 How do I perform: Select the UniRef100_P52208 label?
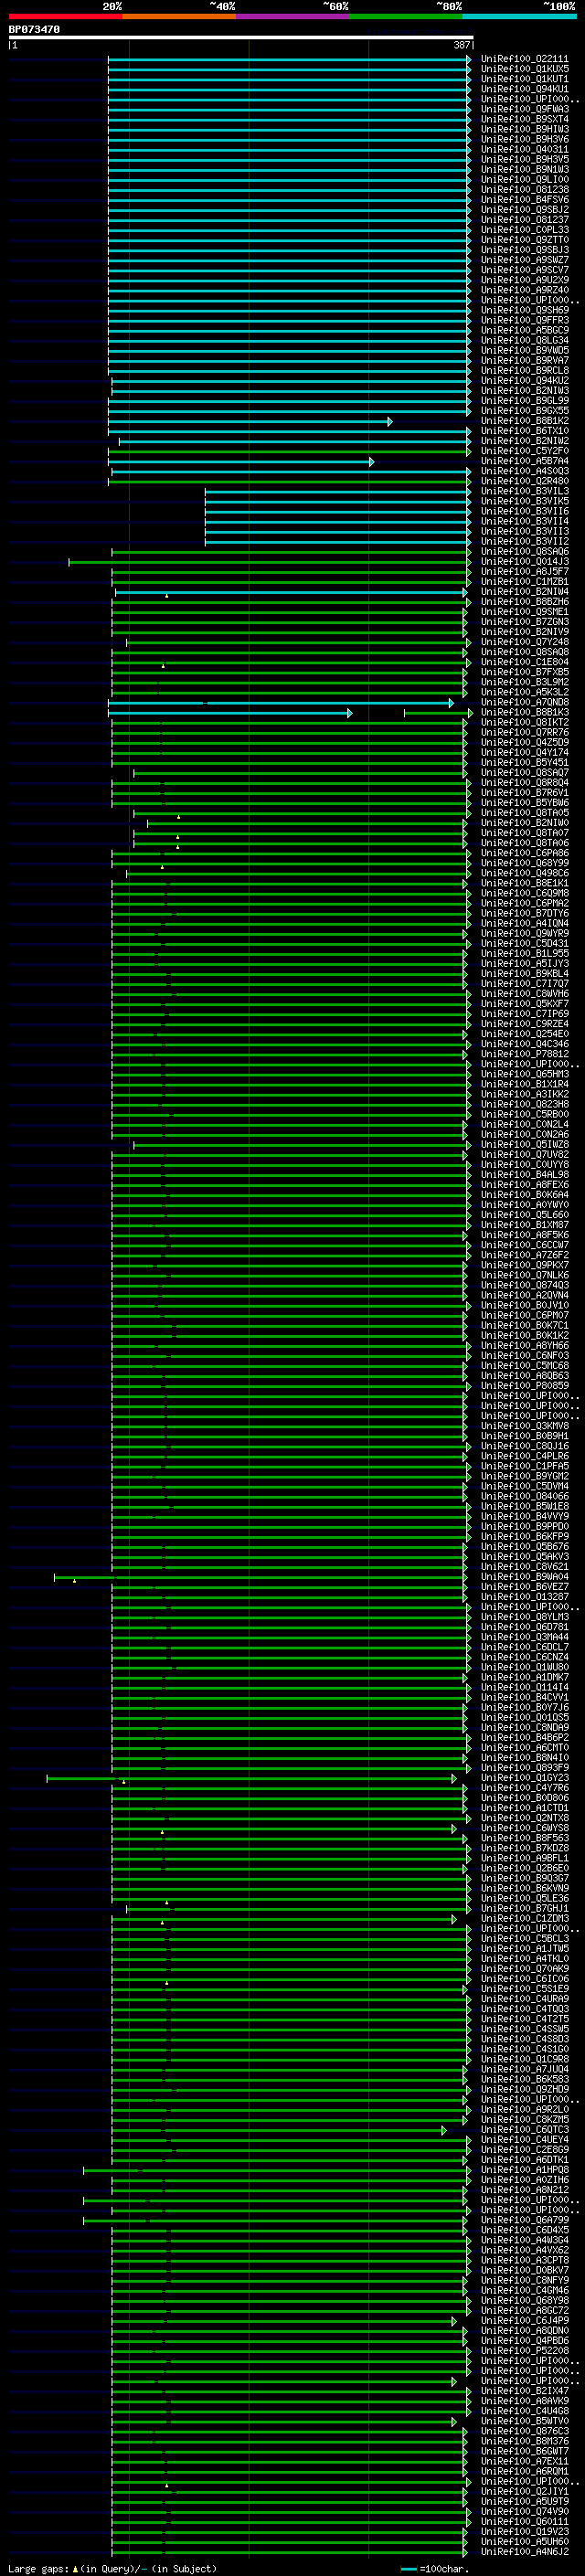pyautogui.click(x=525, y=2351)
